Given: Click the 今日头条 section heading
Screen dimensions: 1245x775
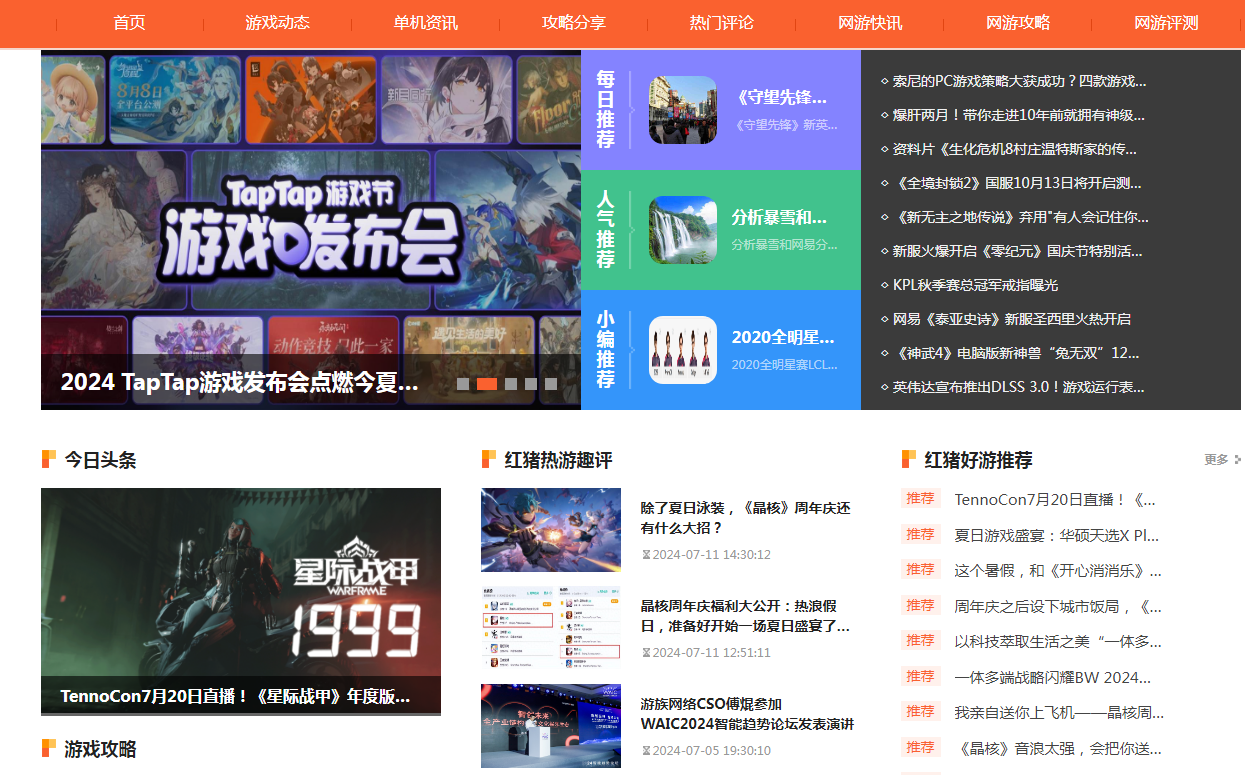Looking at the screenshot, I should tap(100, 460).
